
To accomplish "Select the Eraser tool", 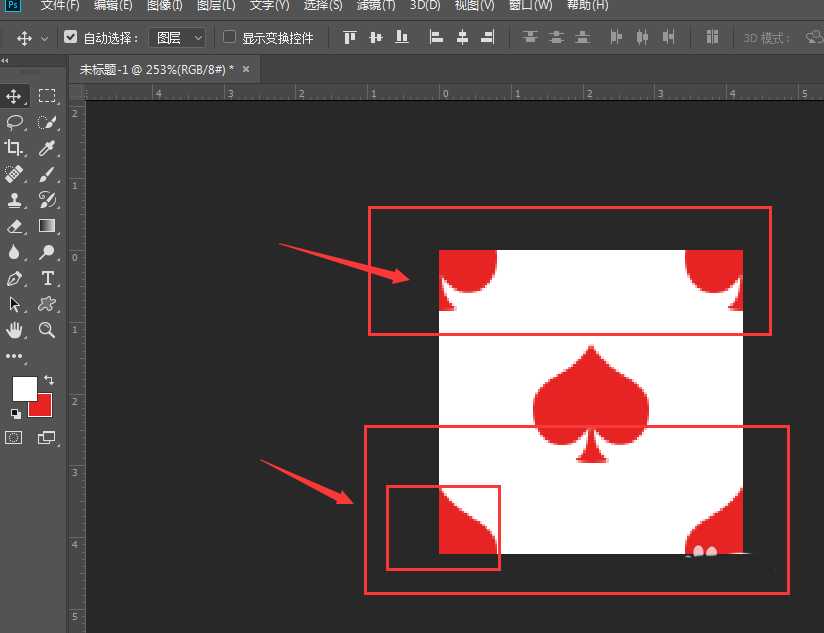I will pyautogui.click(x=14, y=226).
